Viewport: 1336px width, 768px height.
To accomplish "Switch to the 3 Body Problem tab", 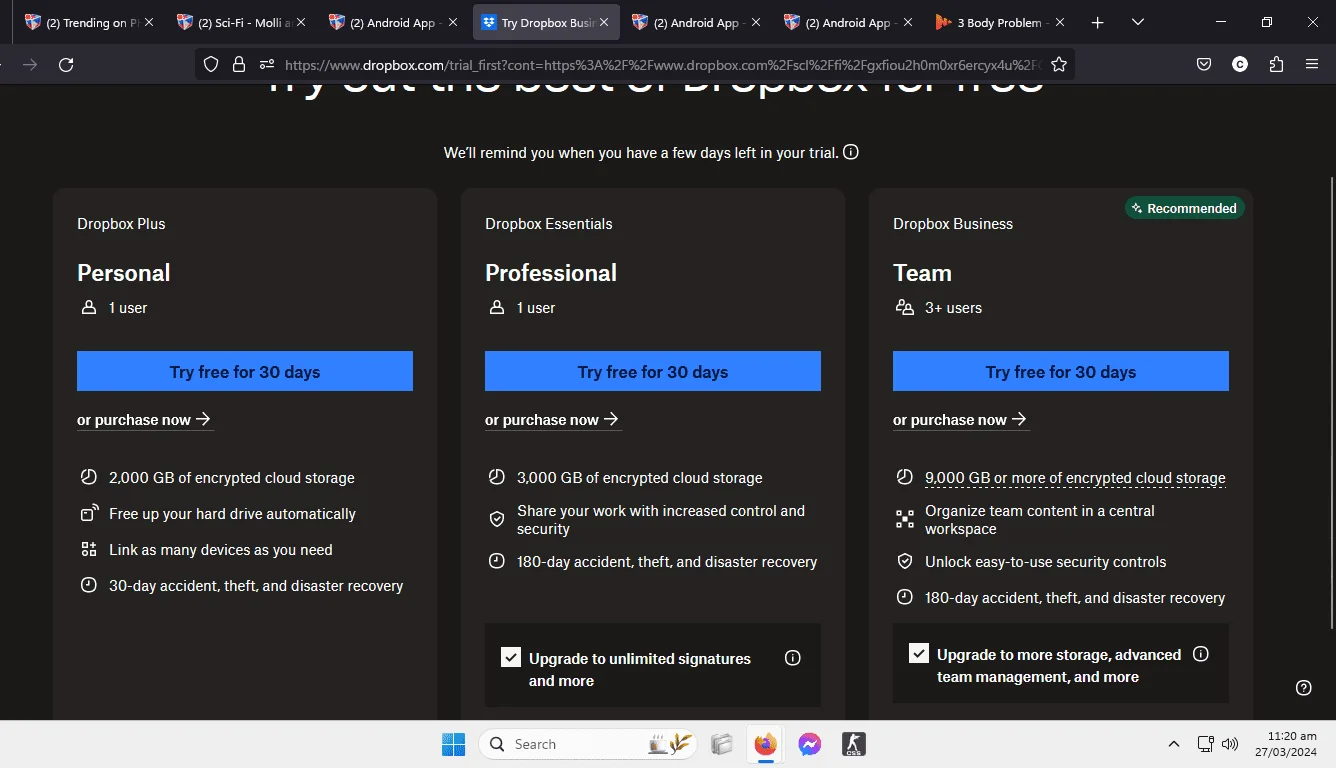I will (x=1000, y=23).
